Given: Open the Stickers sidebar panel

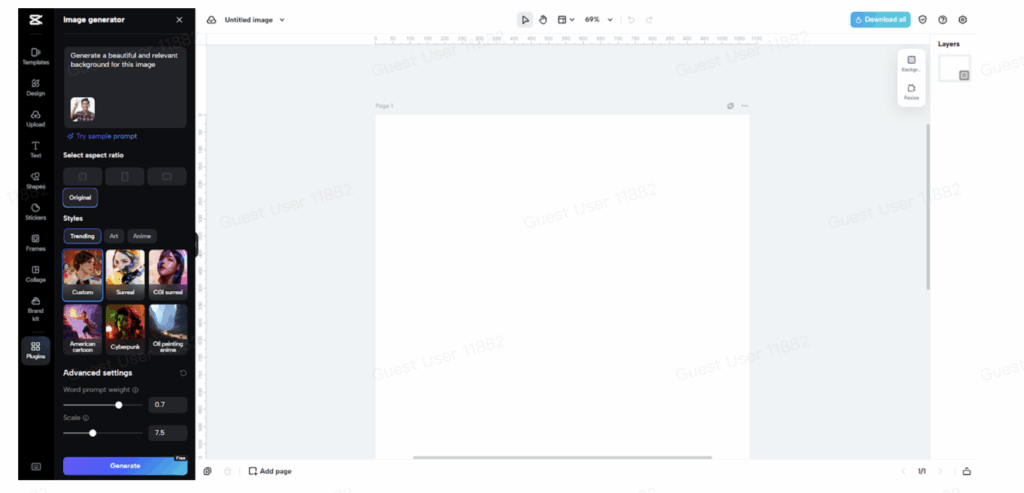Looking at the screenshot, I should (35, 211).
